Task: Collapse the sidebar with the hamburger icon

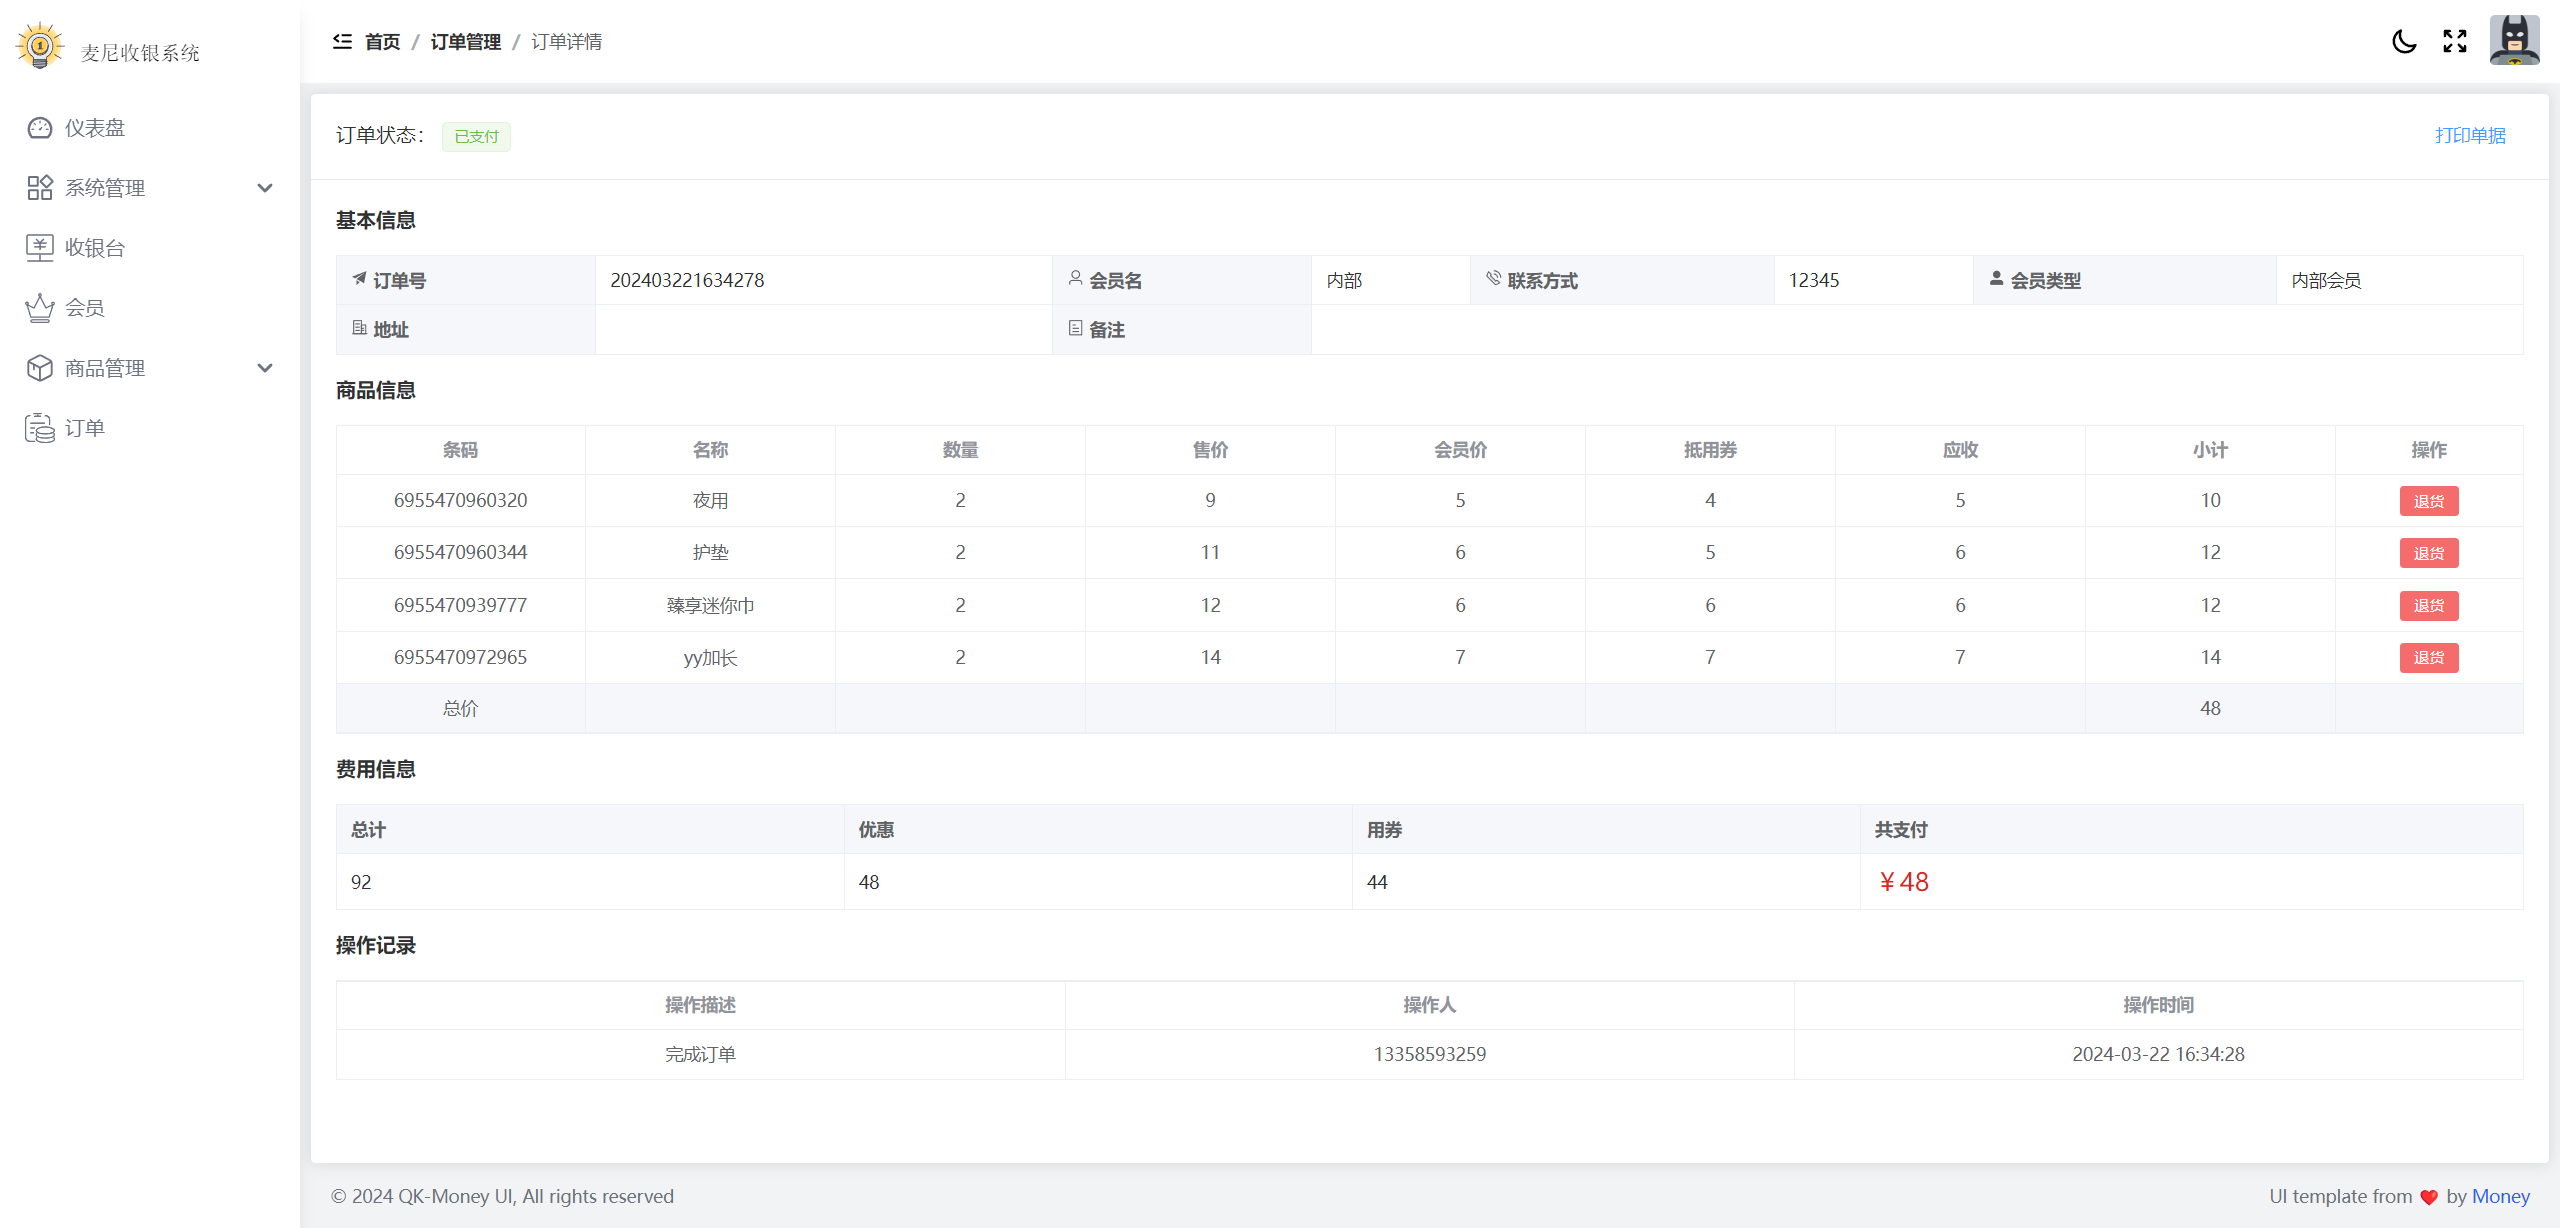Action: (x=342, y=41)
